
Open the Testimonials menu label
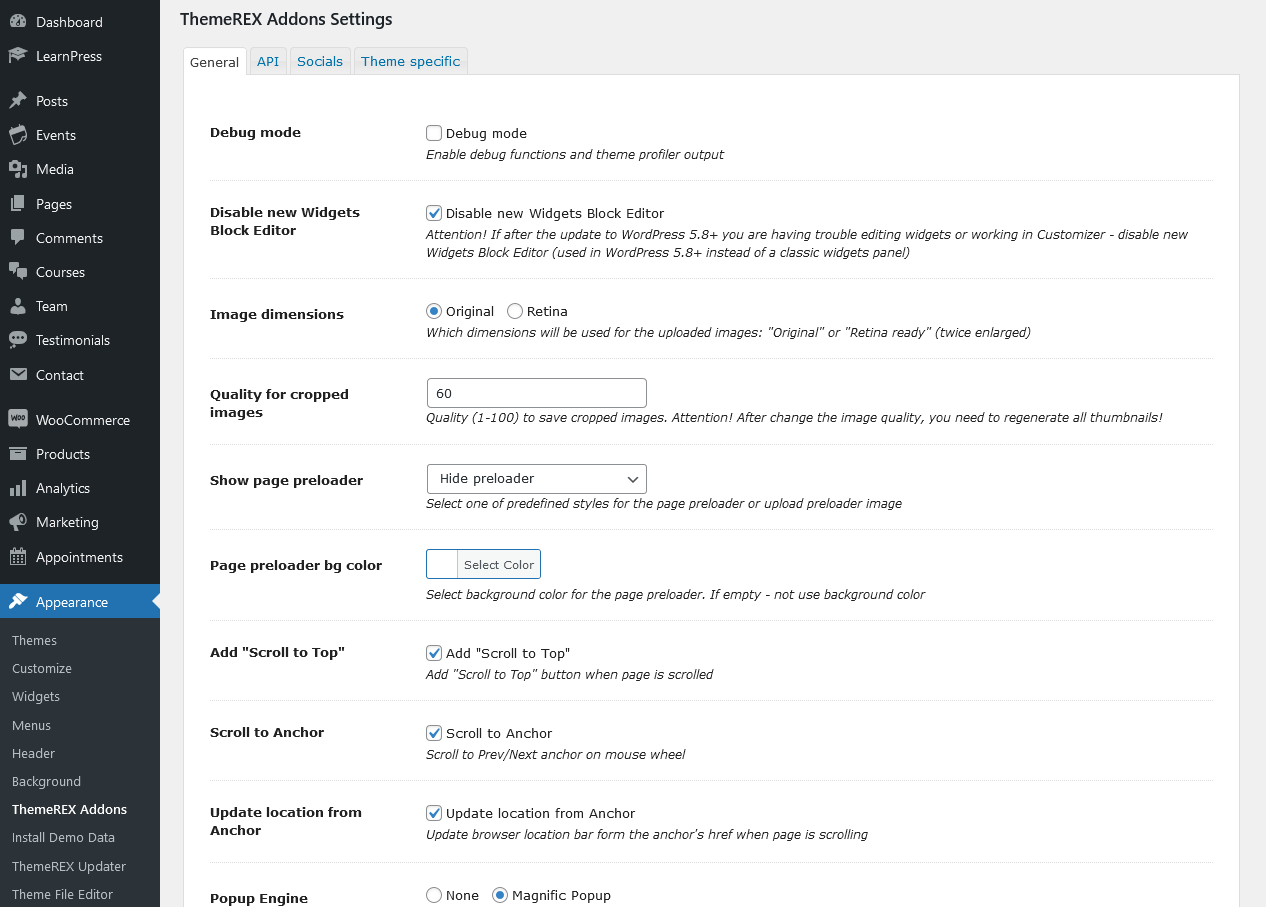pyautogui.click(x=73, y=340)
